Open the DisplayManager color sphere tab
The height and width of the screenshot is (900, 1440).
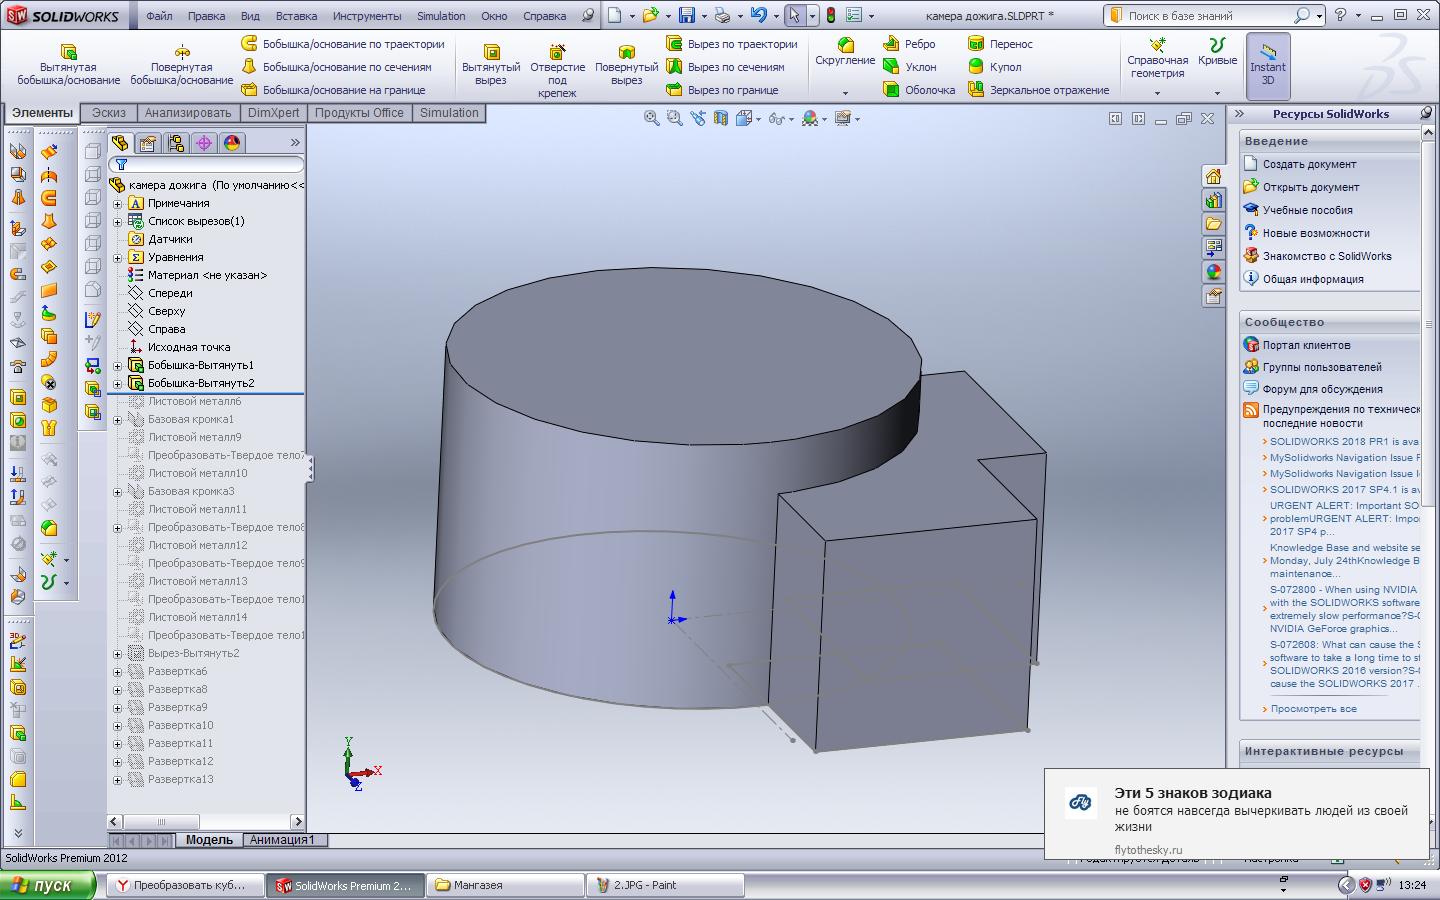tap(232, 143)
